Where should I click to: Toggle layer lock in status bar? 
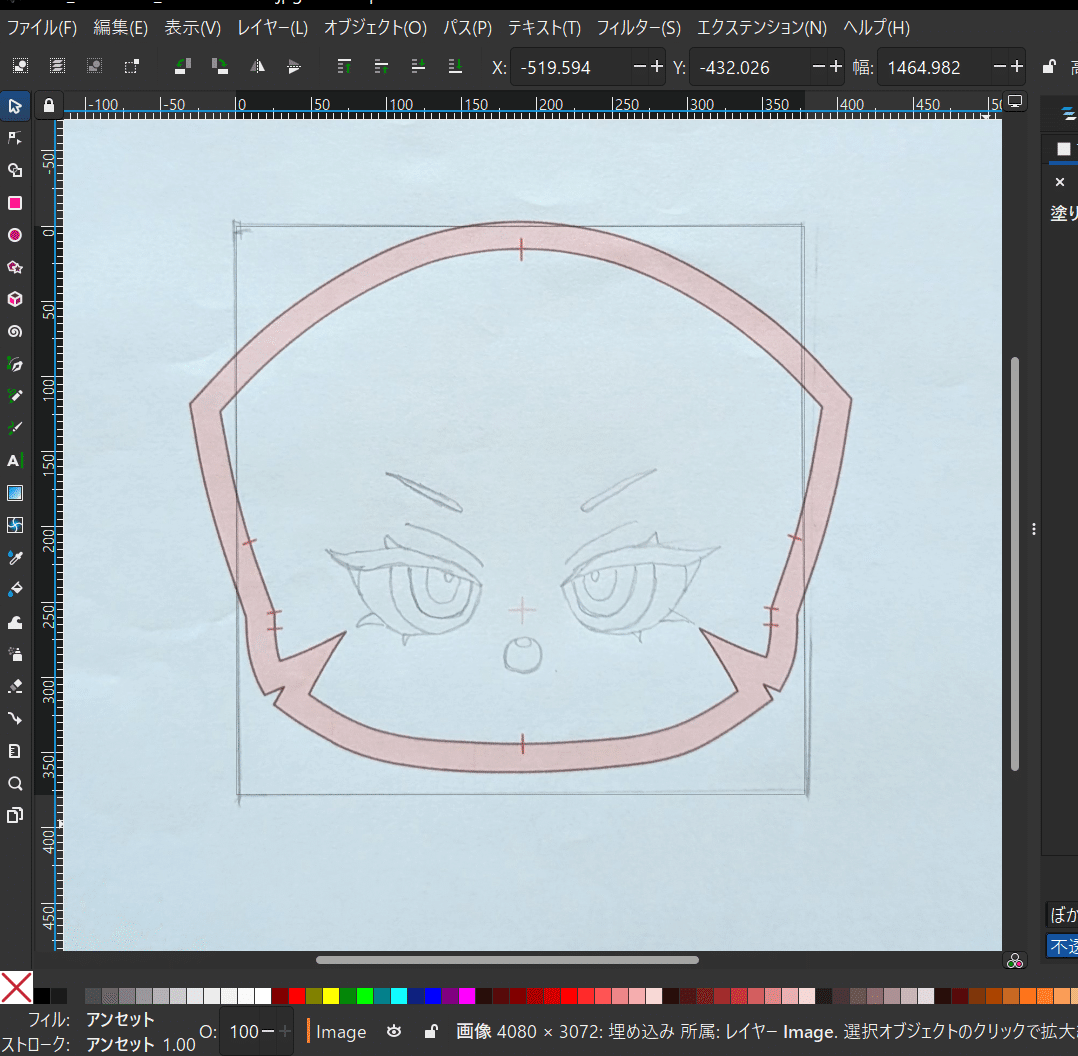tap(431, 1031)
